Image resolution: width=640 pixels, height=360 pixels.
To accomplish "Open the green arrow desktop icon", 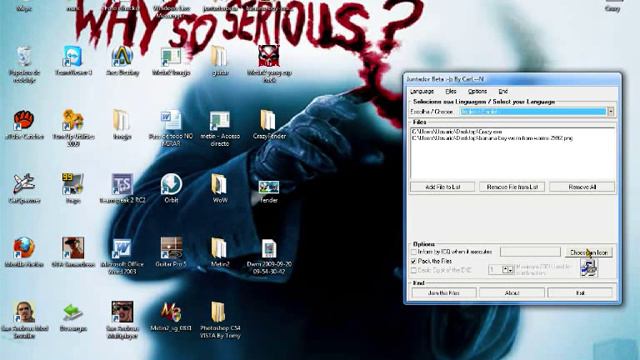I will click(73, 313).
